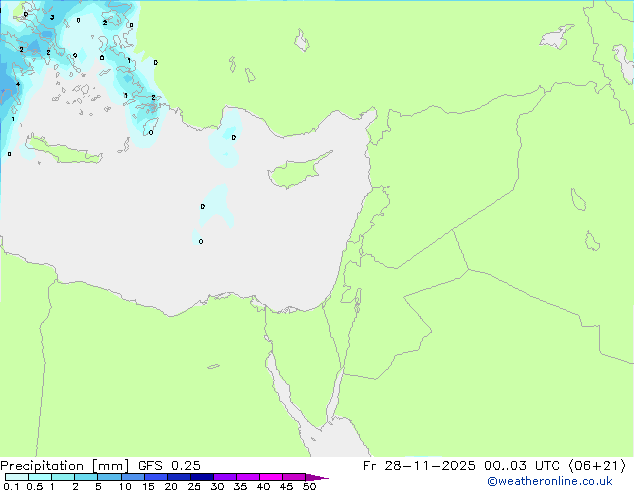Click the legend label "35"
634x490 pixels.
click(x=240, y=486)
